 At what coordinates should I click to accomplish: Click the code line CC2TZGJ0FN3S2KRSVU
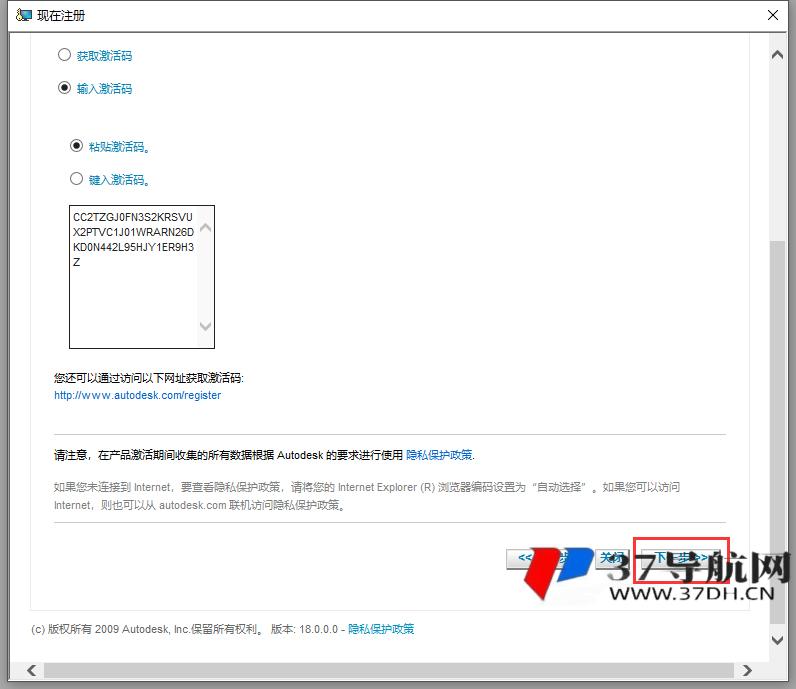(133, 217)
